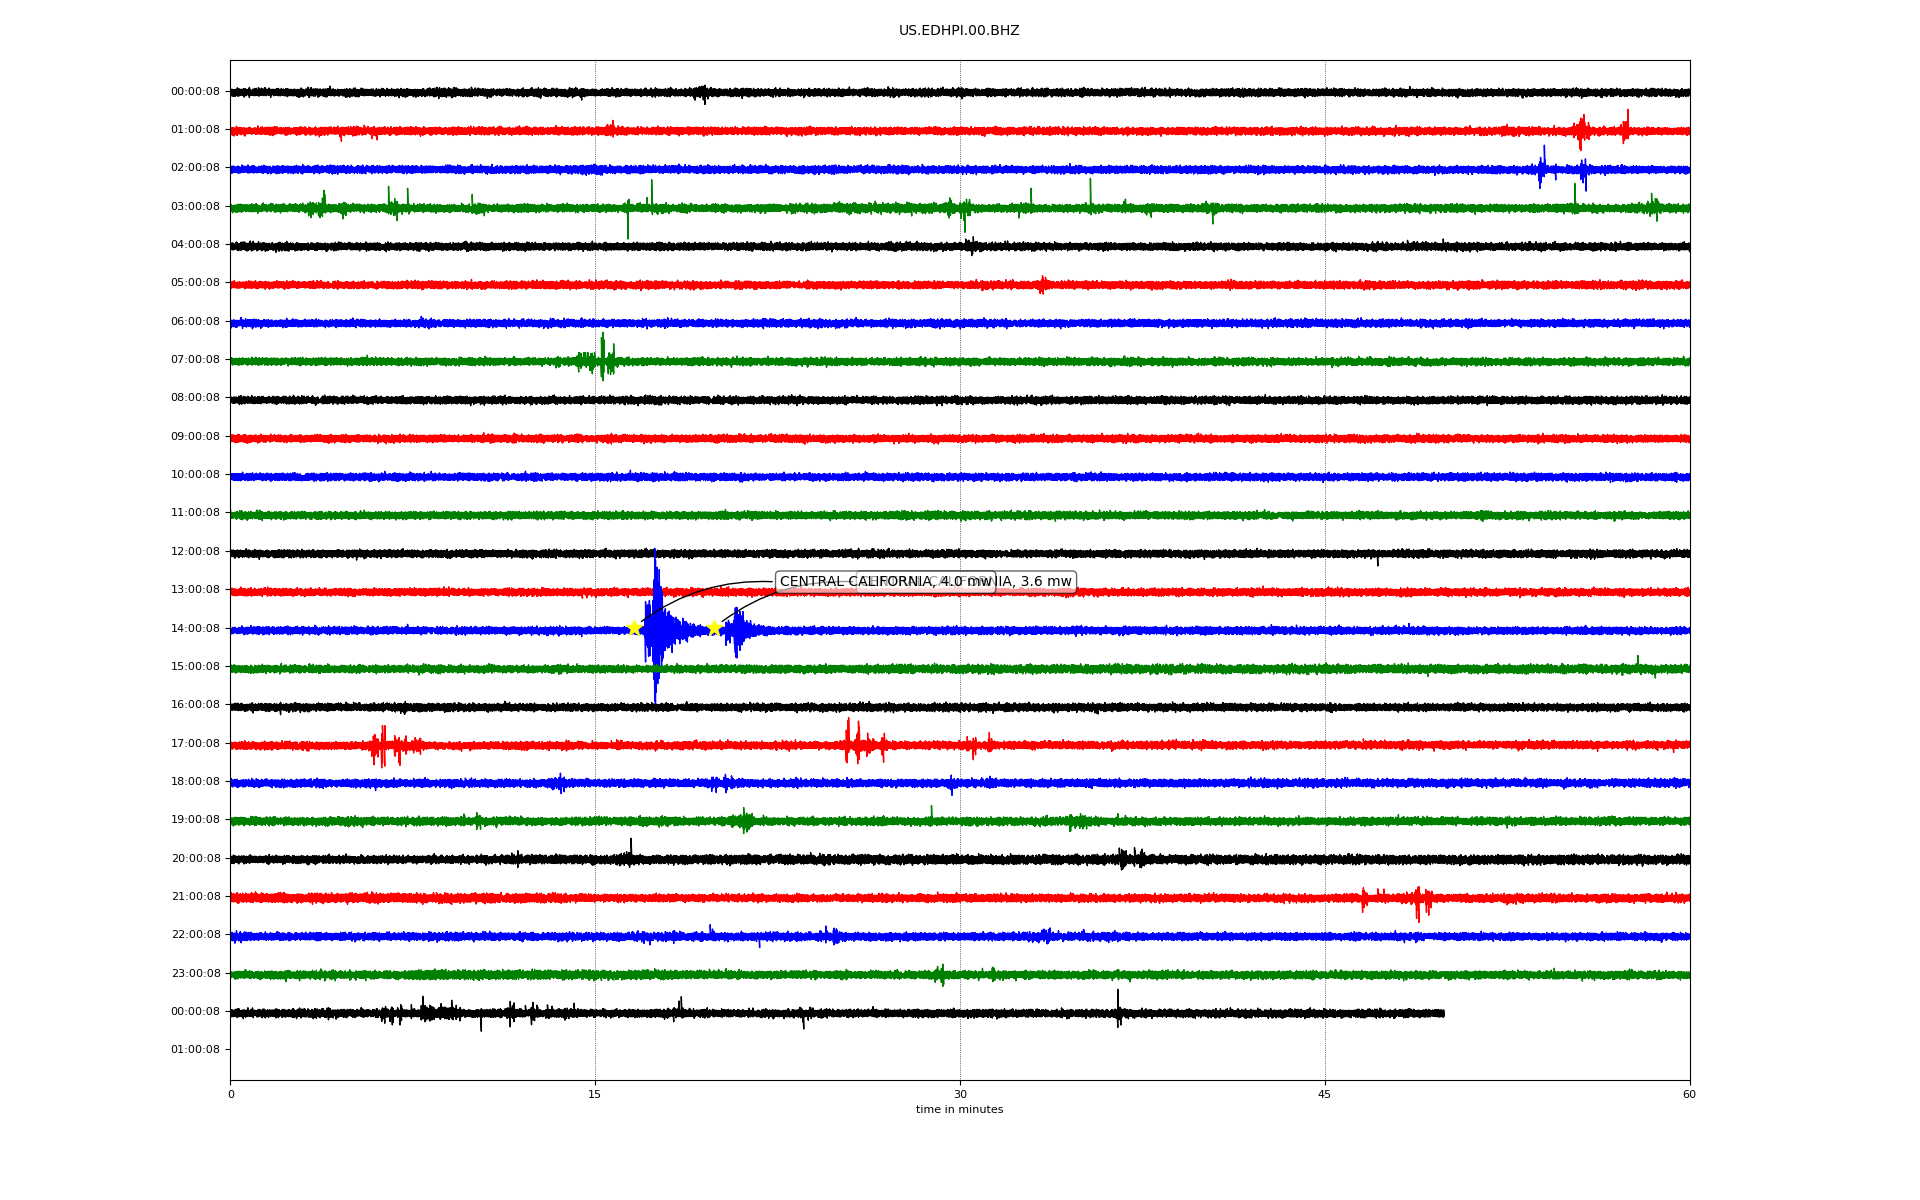The width and height of the screenshot is (1920, 1200).
Task: Click the 14:00:08 time label
Action: point(195,628)
